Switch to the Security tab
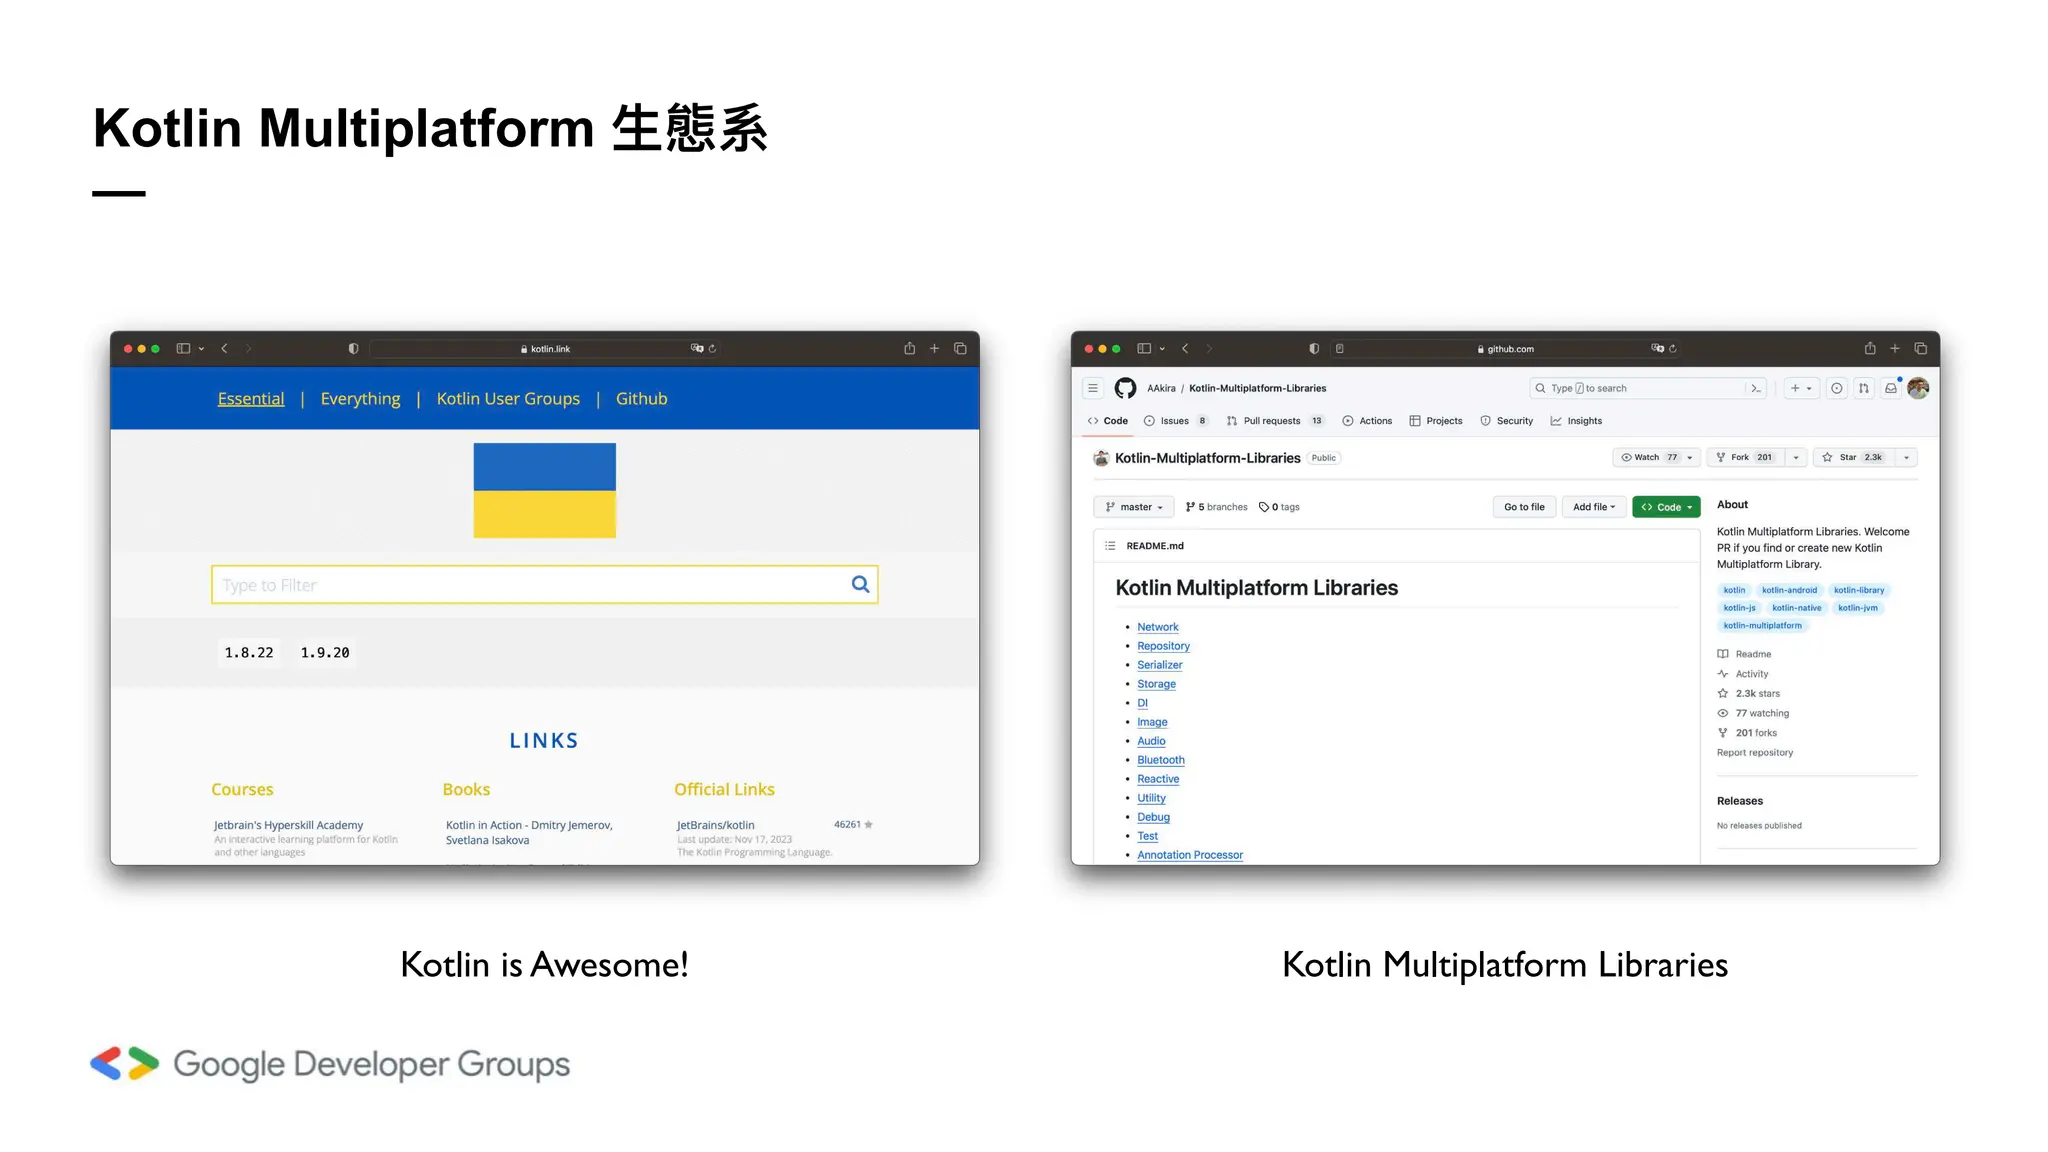The width and height of the screenshot is (2048, 1152). pos(1506,421)
